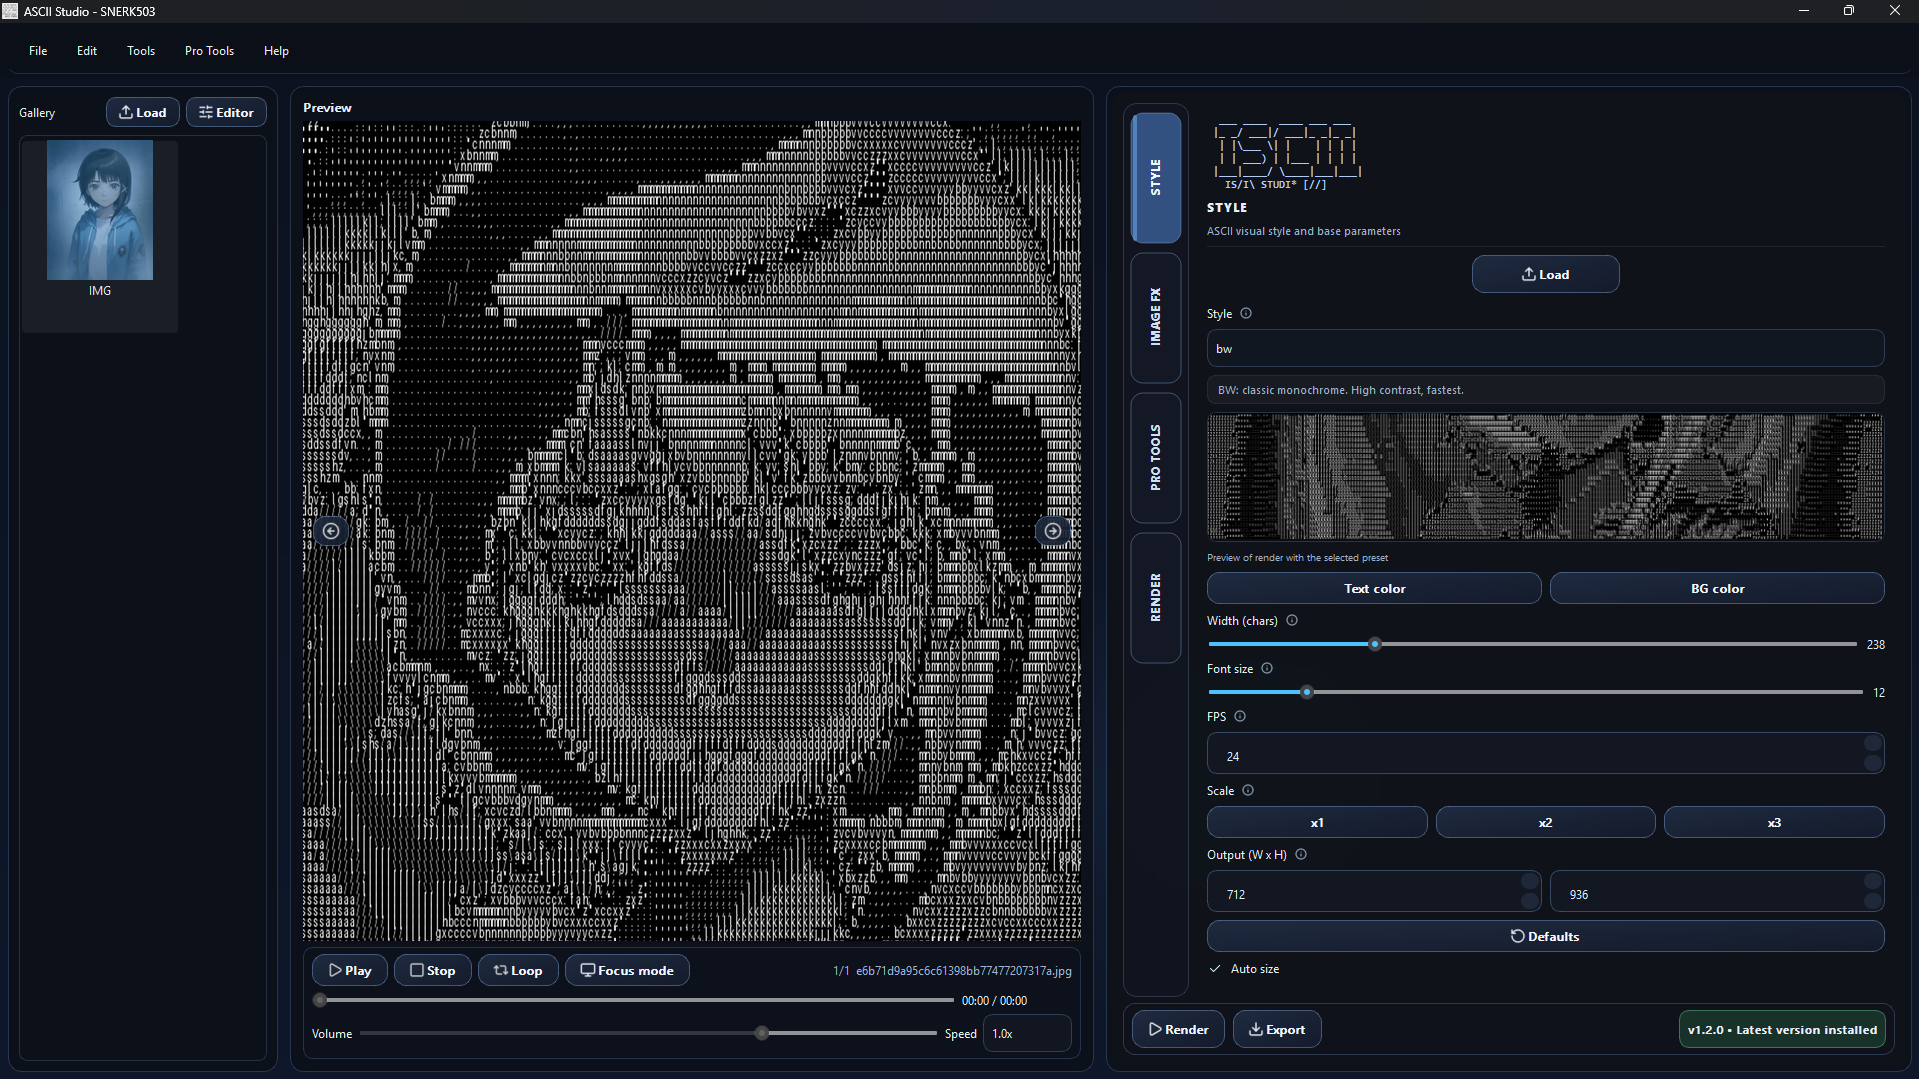
Task: Click the output width down stepper
Action: (1528, 899)
